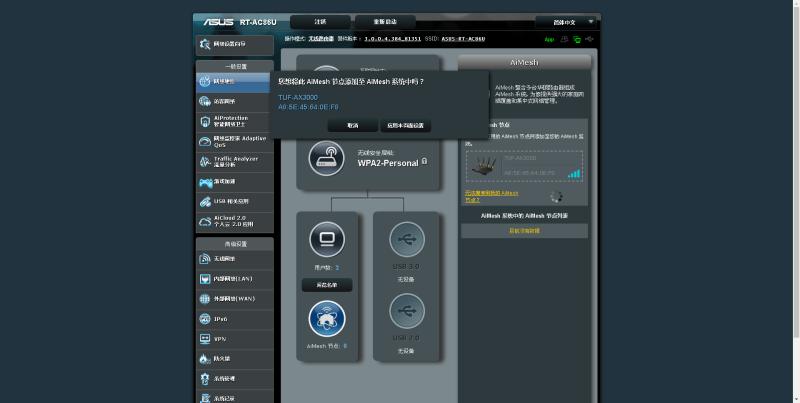Viewport: 800px width, 403px height.
Task: Click the client count number
Action: (337, 268)
